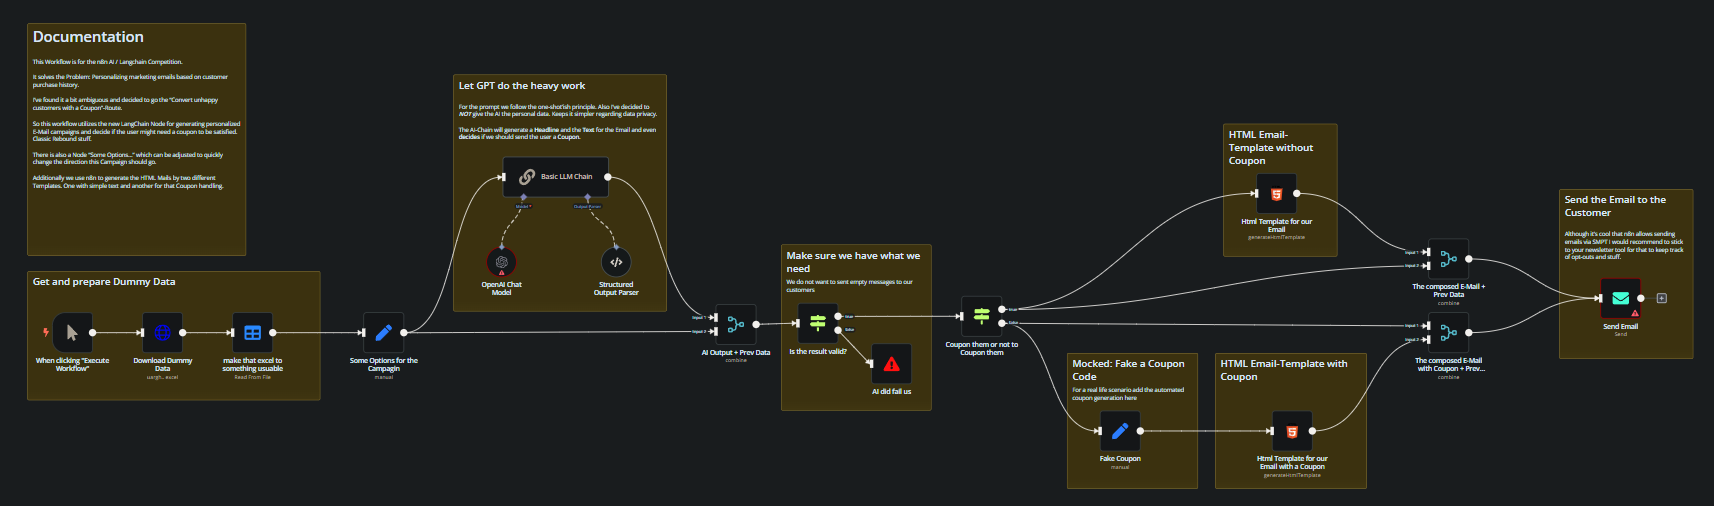The width and height of the screenshot is (1714, 506).
Task: Open 'The composed E-Mail with Coupon + Prev' node
Action: point(1448,333)
